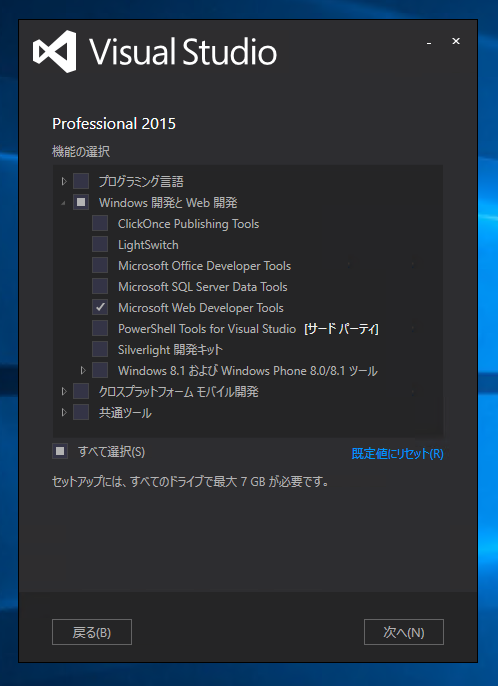Viewport: 498px width, 686px height.
Task: Toggle the すべて選択(S) checkbox
Action: tap(60, 451)
